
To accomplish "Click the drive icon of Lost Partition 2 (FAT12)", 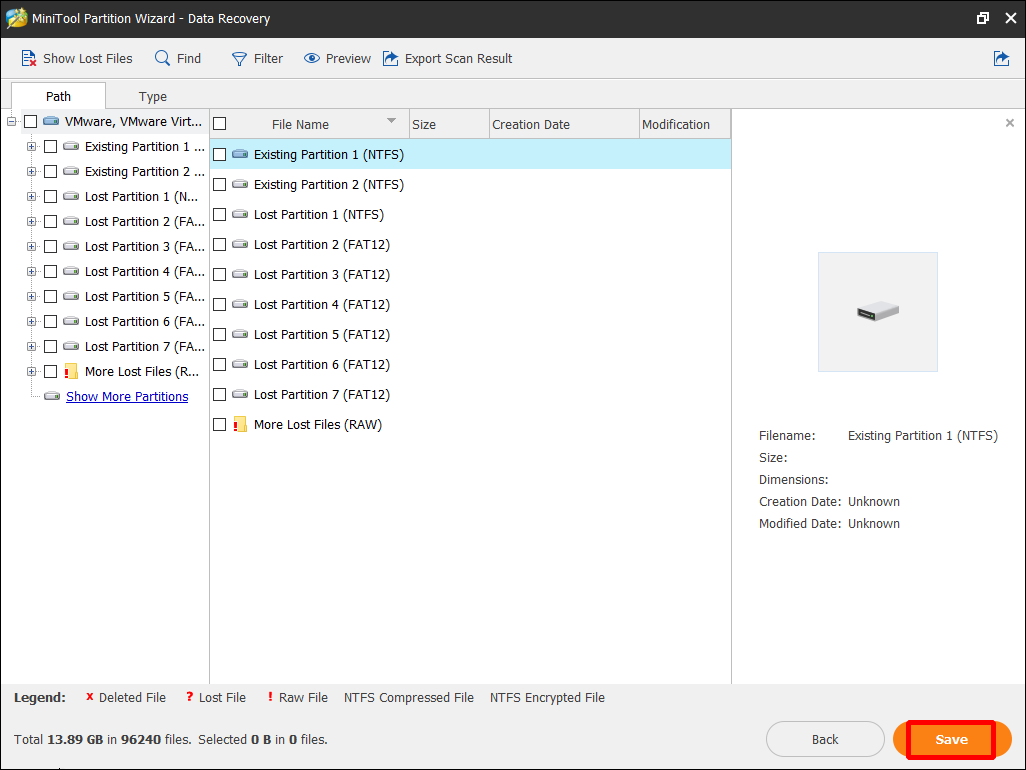I will [240, 245].
